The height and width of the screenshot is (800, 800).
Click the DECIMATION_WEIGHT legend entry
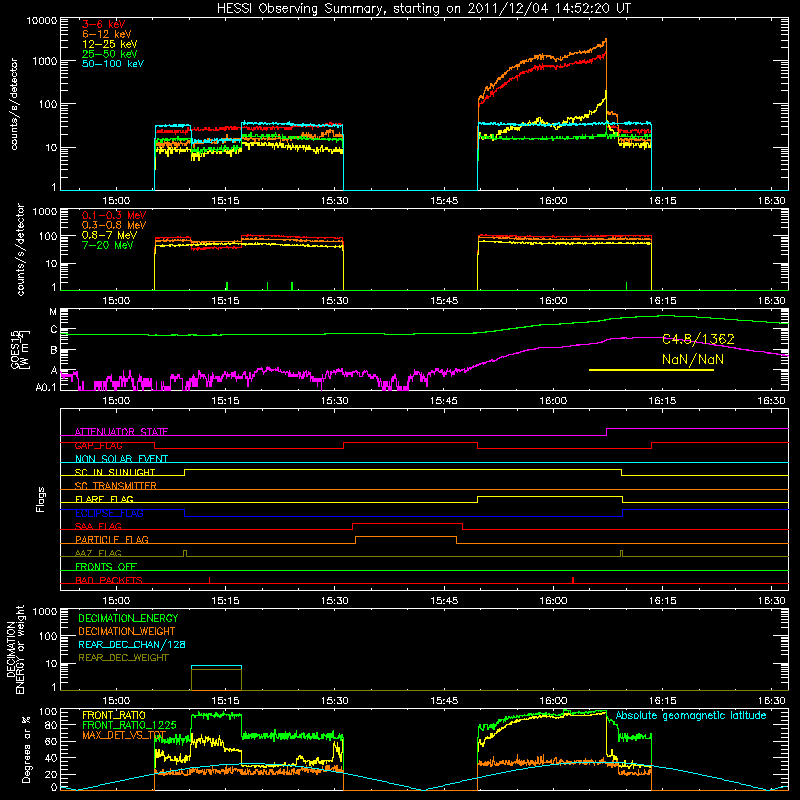pyautogui.click(x=127, y=632)
